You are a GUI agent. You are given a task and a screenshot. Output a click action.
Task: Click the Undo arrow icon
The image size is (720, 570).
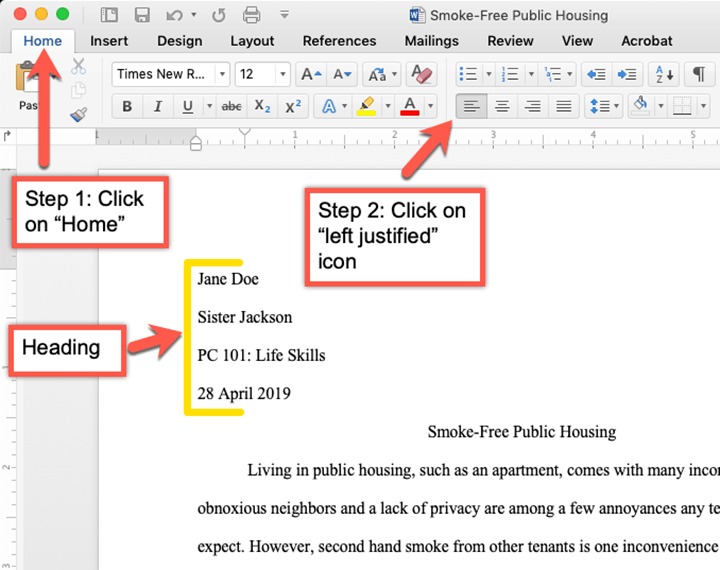click(x=174, y=16)
